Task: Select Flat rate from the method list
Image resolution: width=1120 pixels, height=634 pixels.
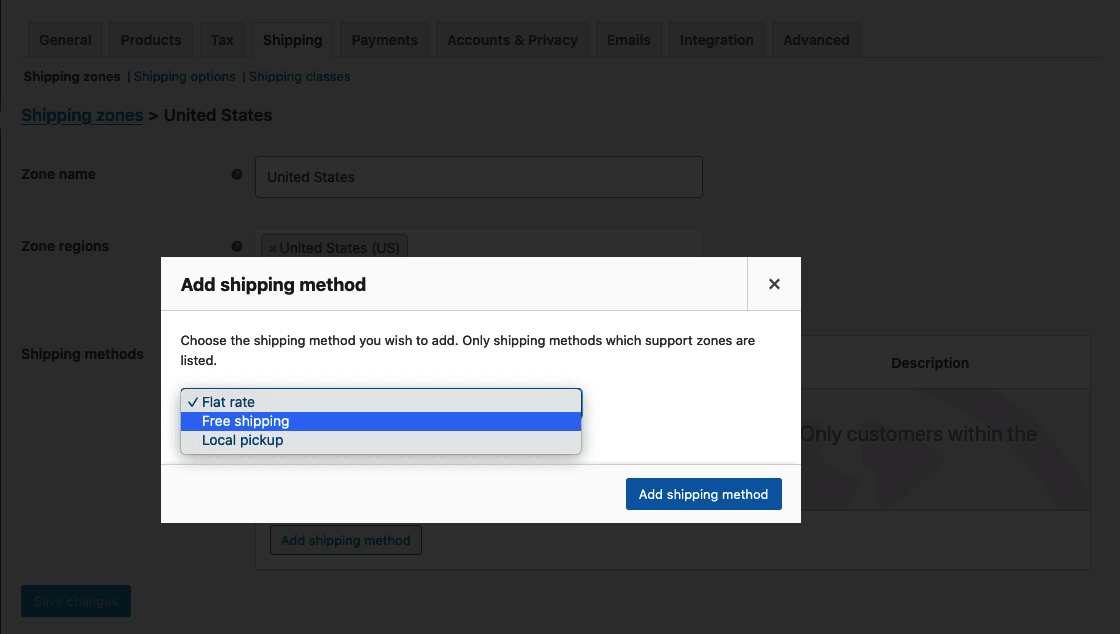Action: point(380,401)
